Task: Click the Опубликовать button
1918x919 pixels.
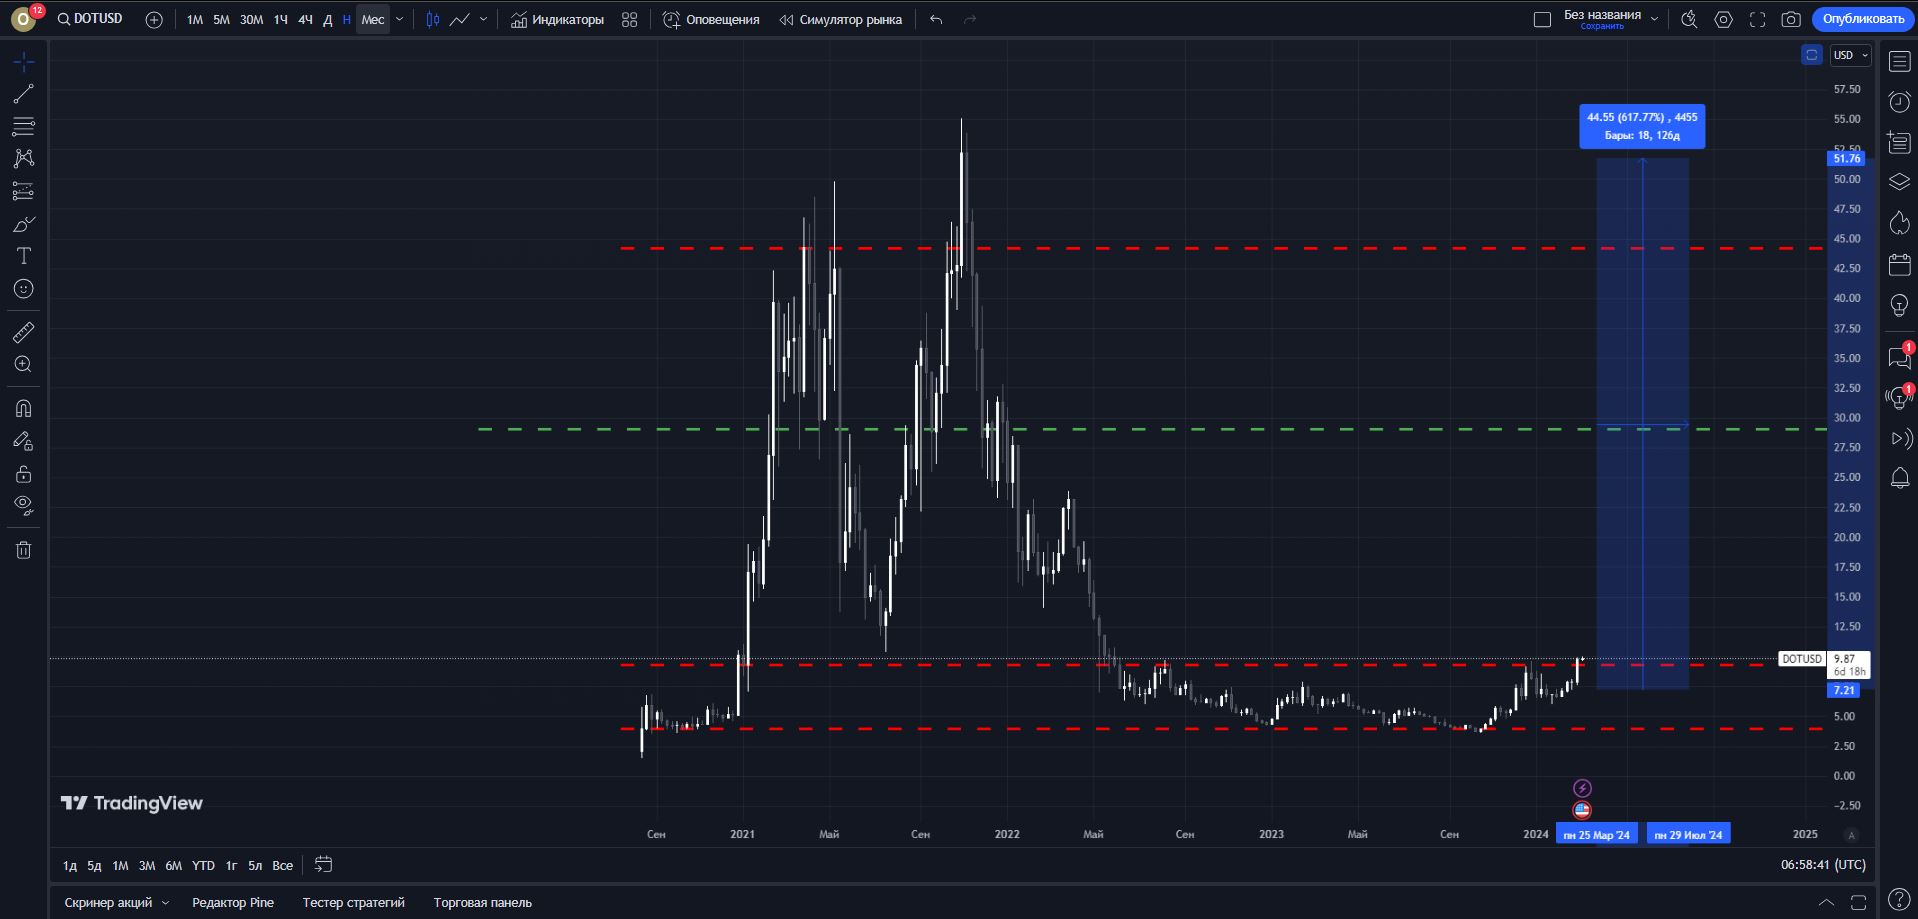Action: 1862,19
